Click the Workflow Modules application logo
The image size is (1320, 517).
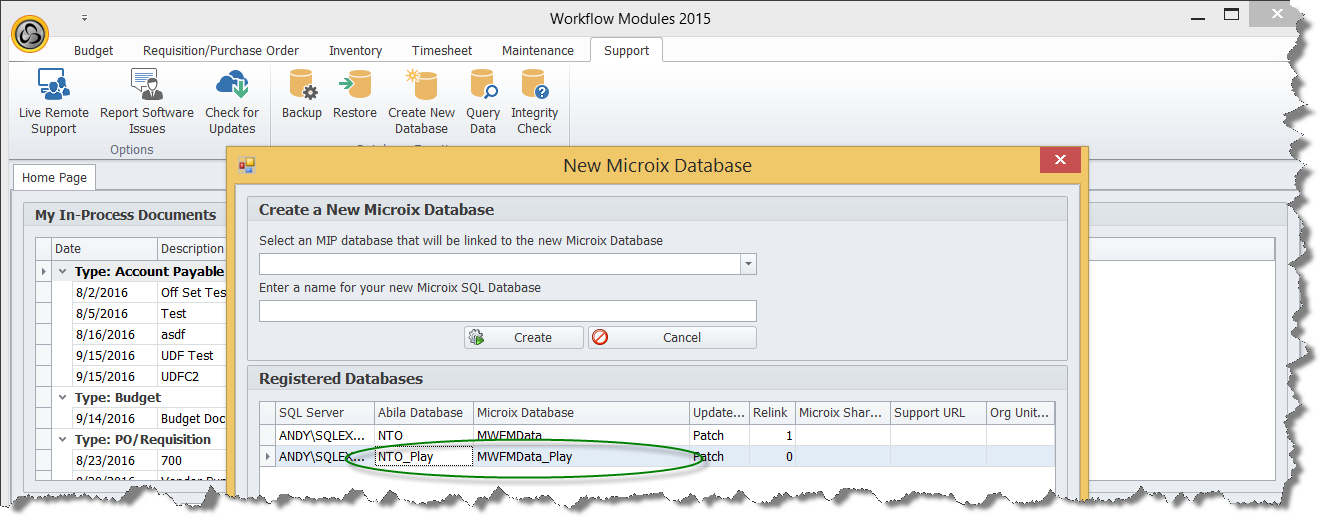30,33
